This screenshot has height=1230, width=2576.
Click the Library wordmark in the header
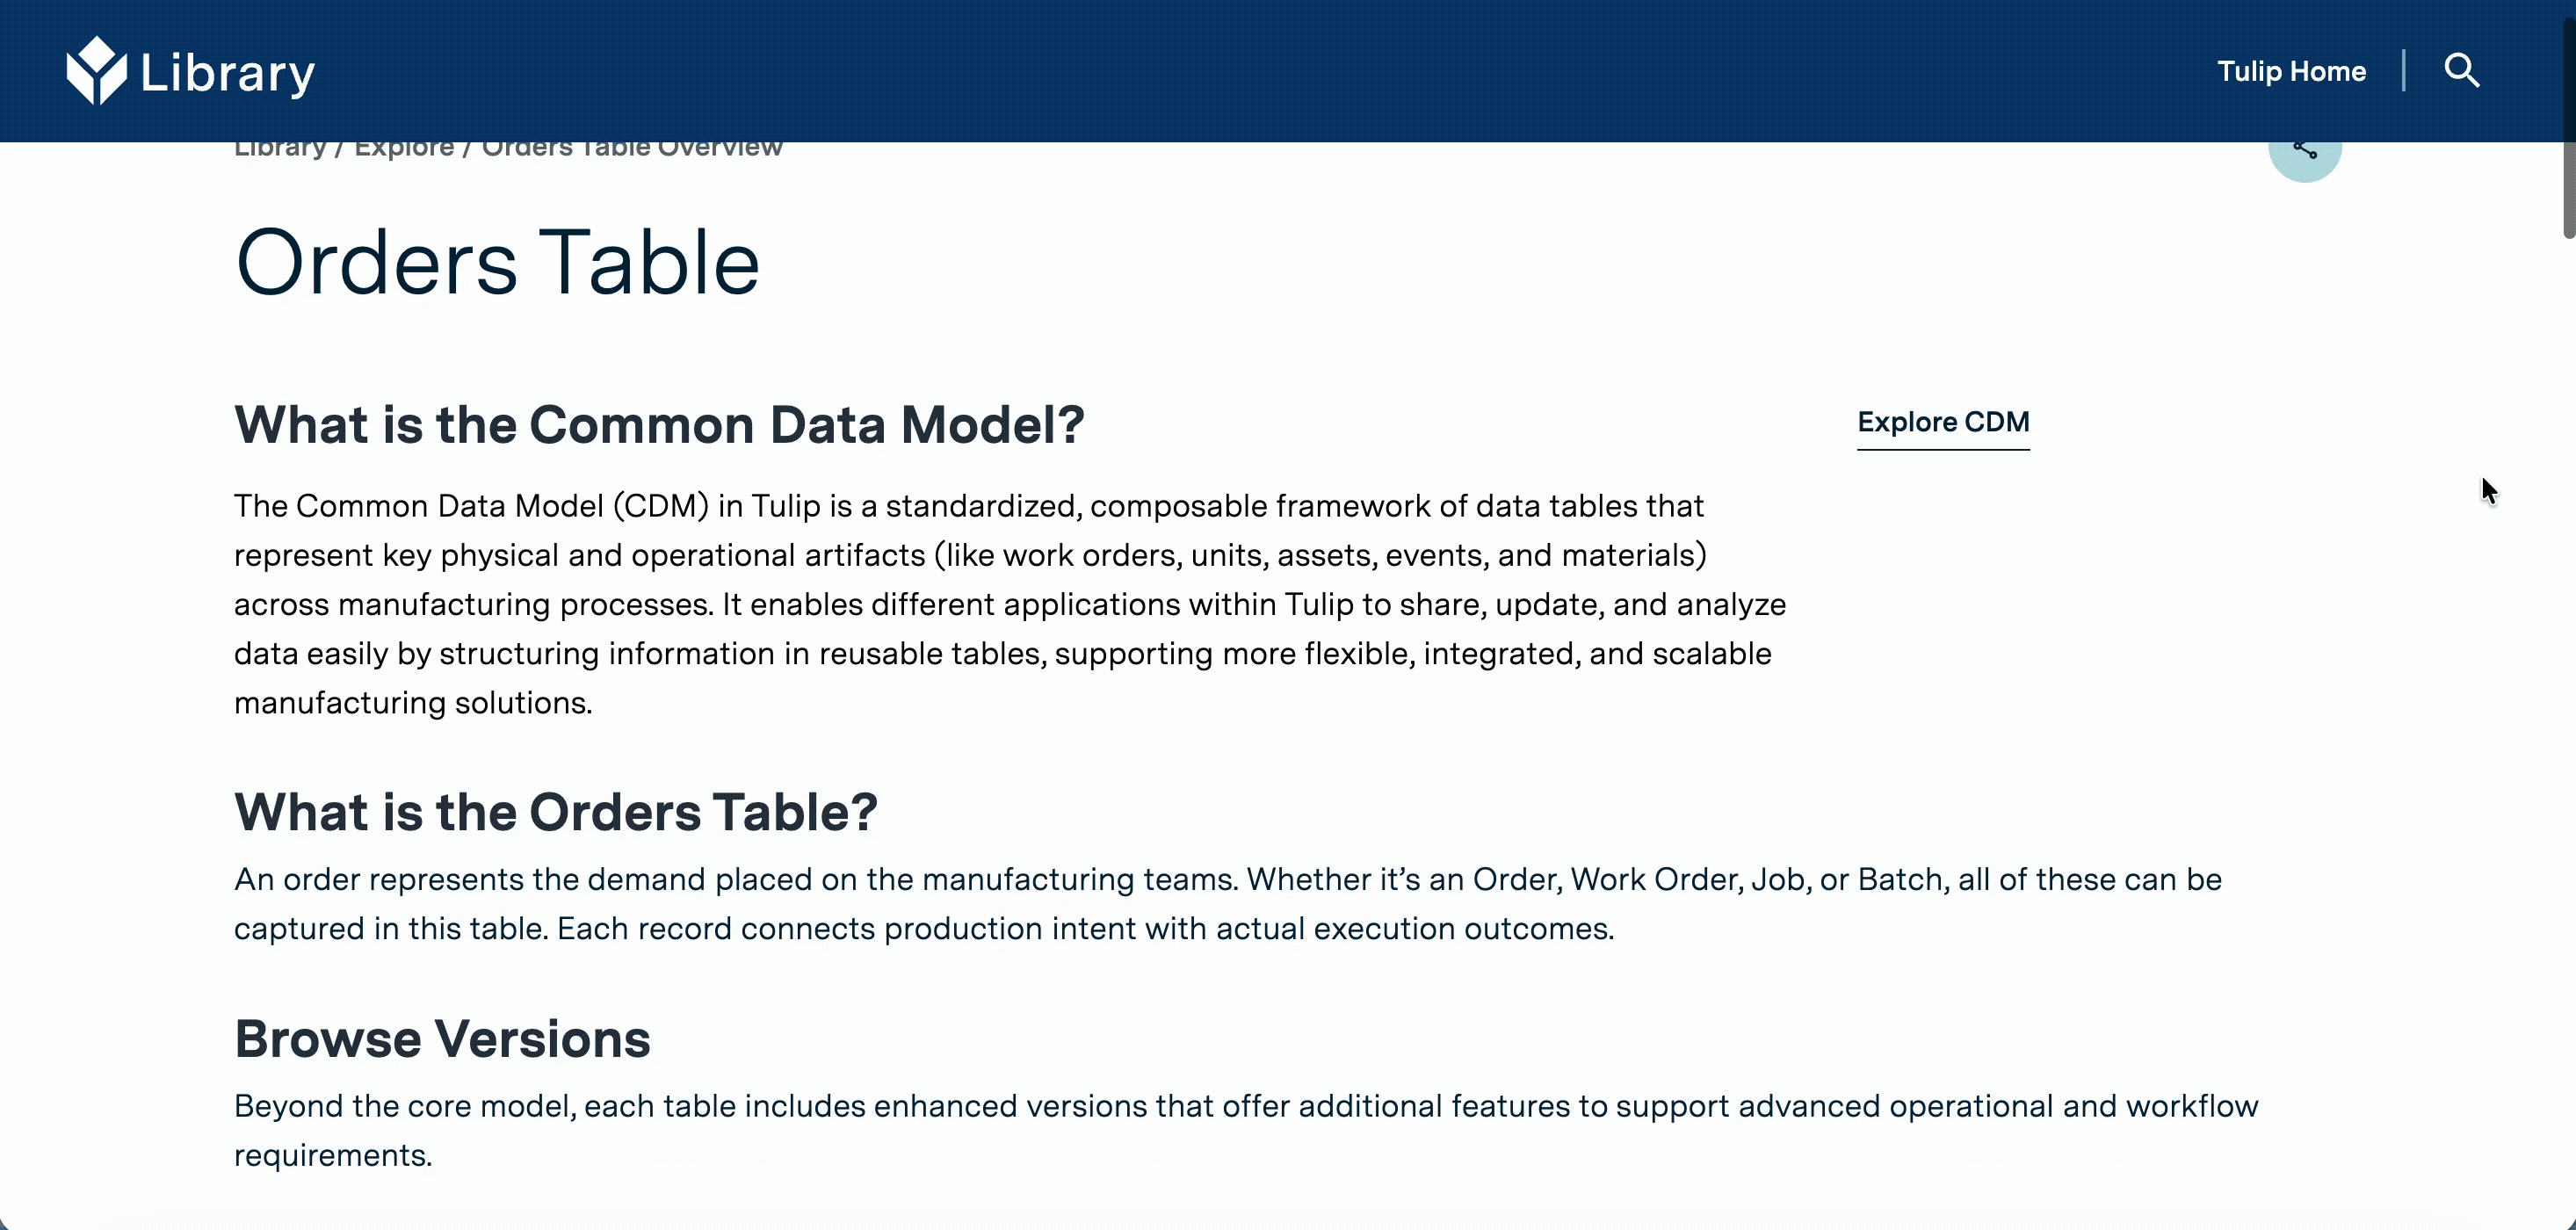coord(228,73)
